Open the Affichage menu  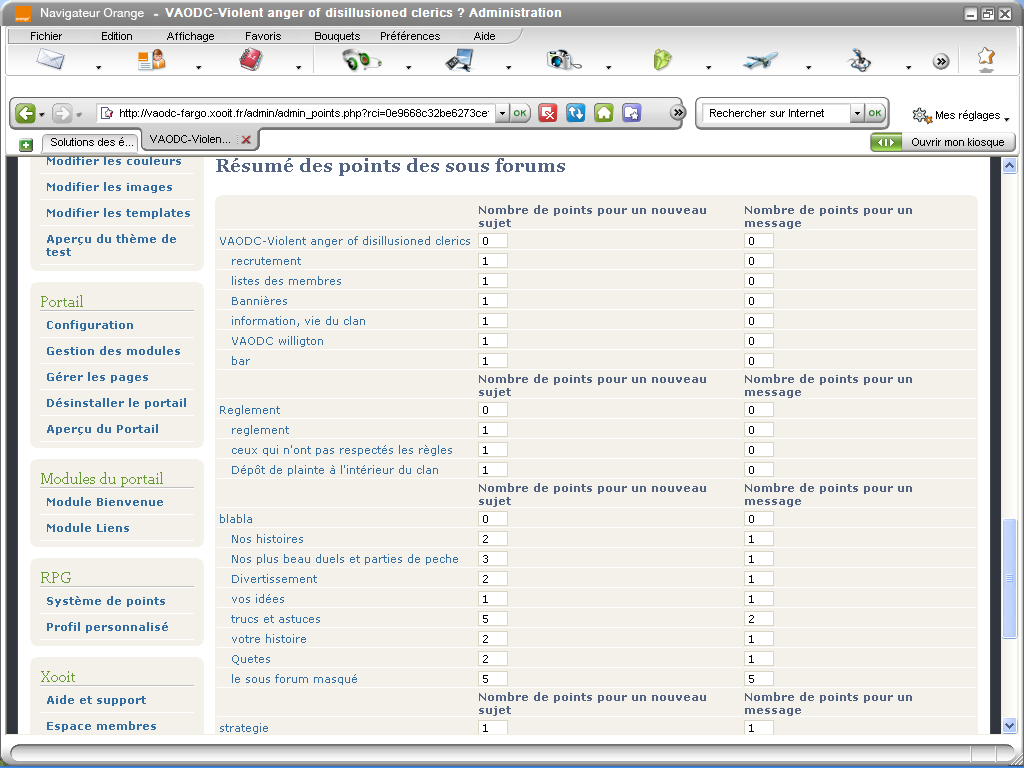[x=190, y=36]
